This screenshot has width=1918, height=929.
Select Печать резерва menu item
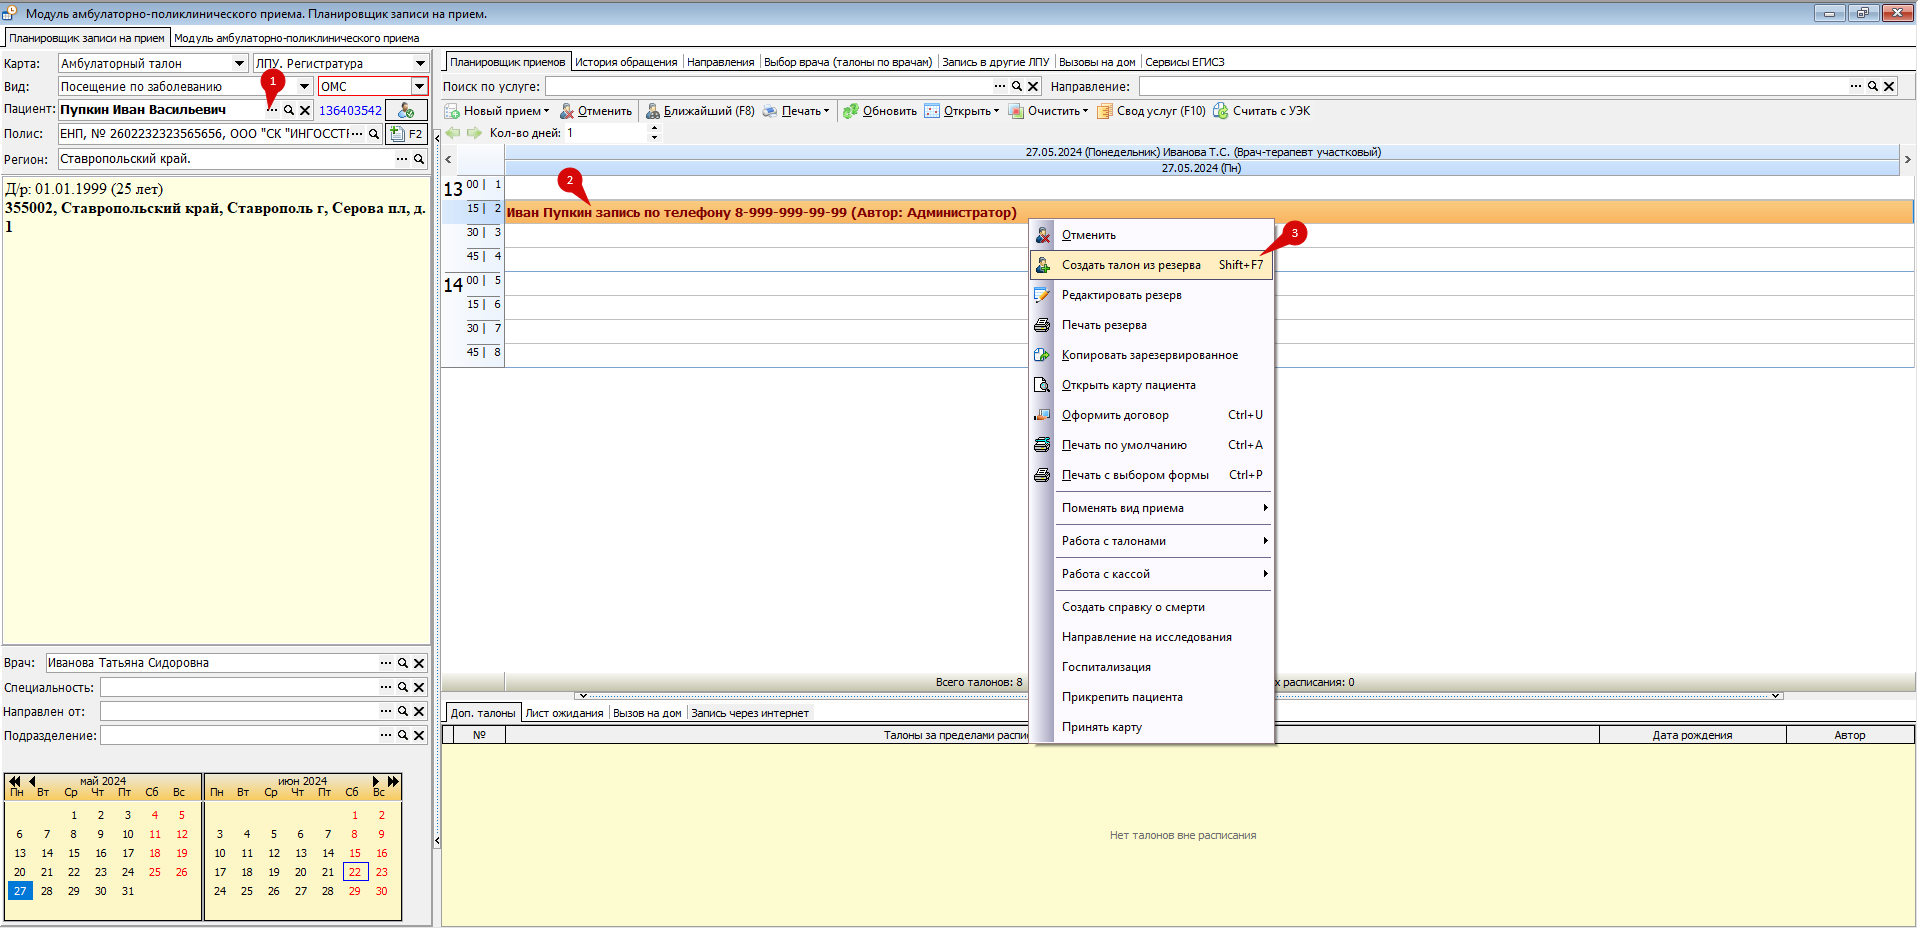coord(1152,325)
